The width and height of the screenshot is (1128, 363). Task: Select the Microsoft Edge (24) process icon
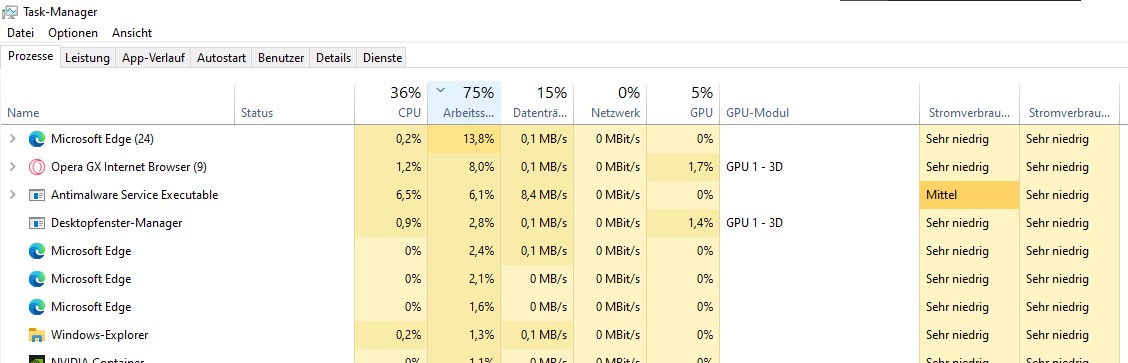[x=37, y=139]
